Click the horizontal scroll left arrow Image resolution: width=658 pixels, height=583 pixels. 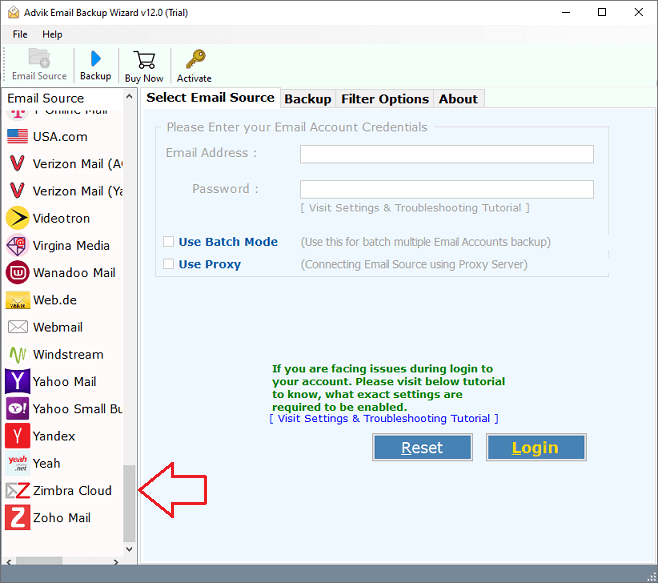pos(8,561)
